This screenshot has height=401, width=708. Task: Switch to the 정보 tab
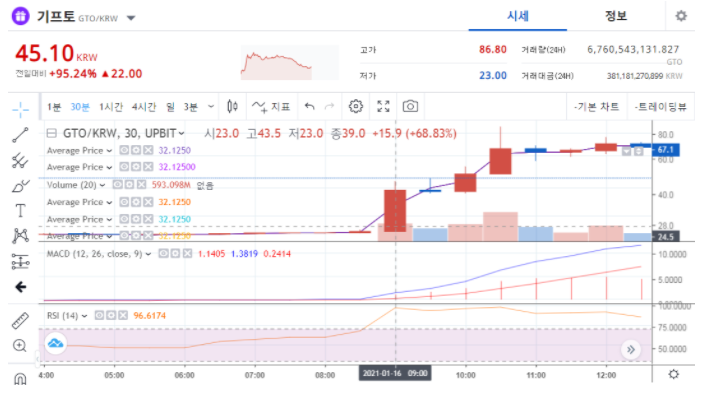616,16
